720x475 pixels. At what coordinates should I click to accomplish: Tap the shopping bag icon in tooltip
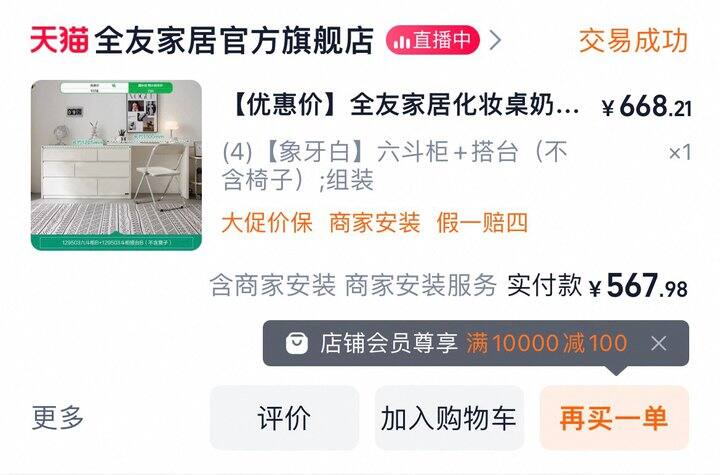pyautogui.click(x=297, y=343)
